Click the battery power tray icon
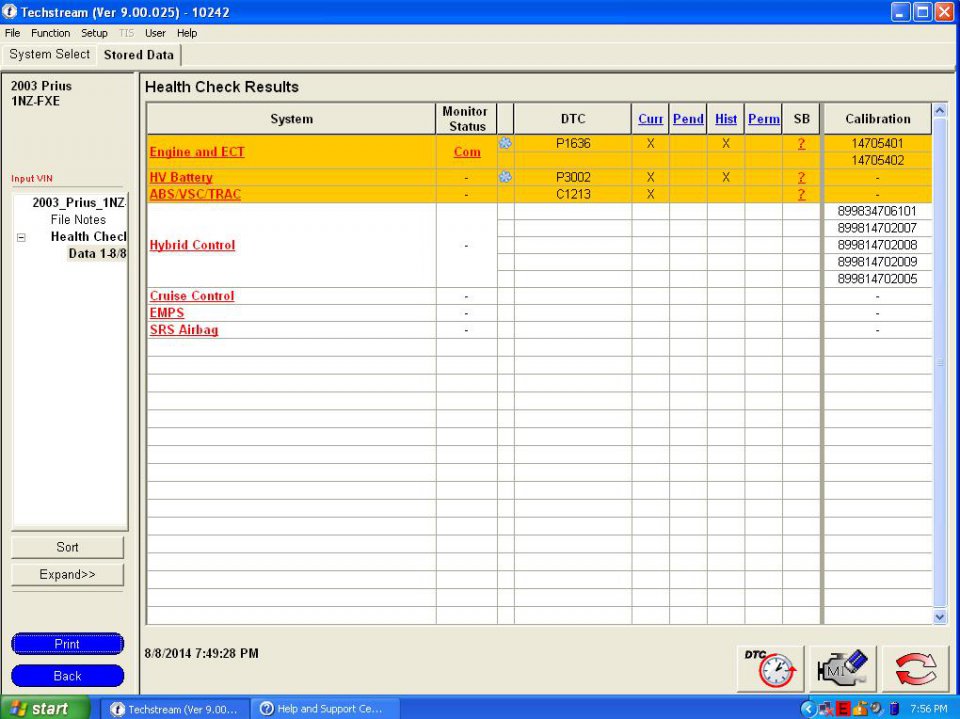Image resolution: width=960 pixels, height=719 pixels. coord(894,709)
